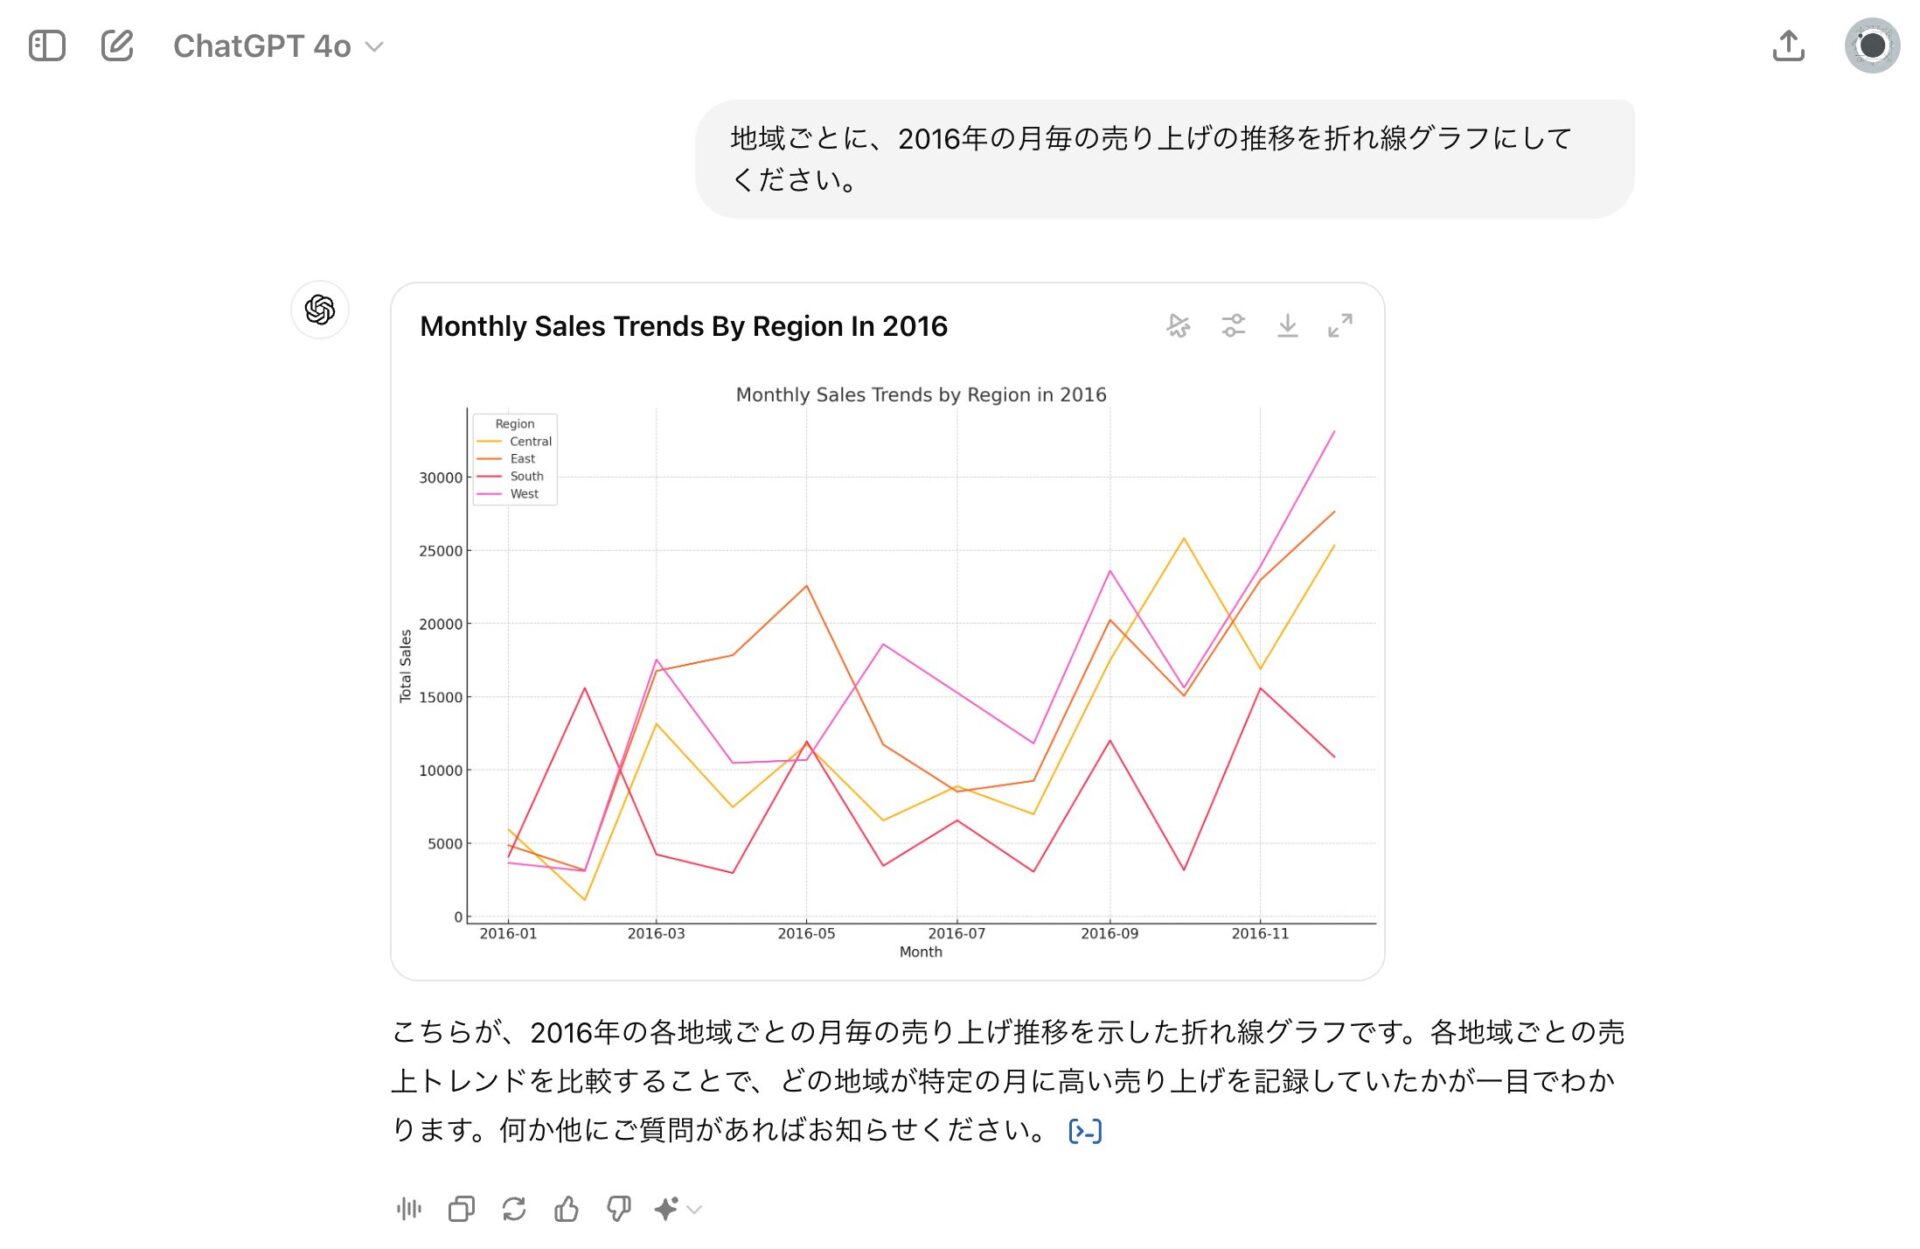The width and height of the screenshot is (1920, 1249).
Task: Download the chart image
Action: pos(1287,326)
